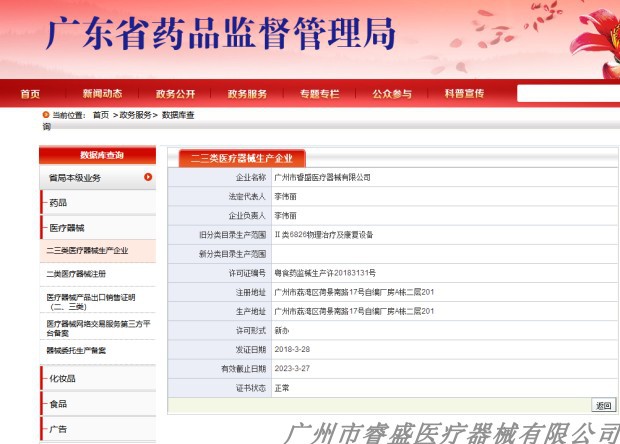Click the 证书状态 value 正常
This screenshot has width=620, height=444.
(282, 388)
